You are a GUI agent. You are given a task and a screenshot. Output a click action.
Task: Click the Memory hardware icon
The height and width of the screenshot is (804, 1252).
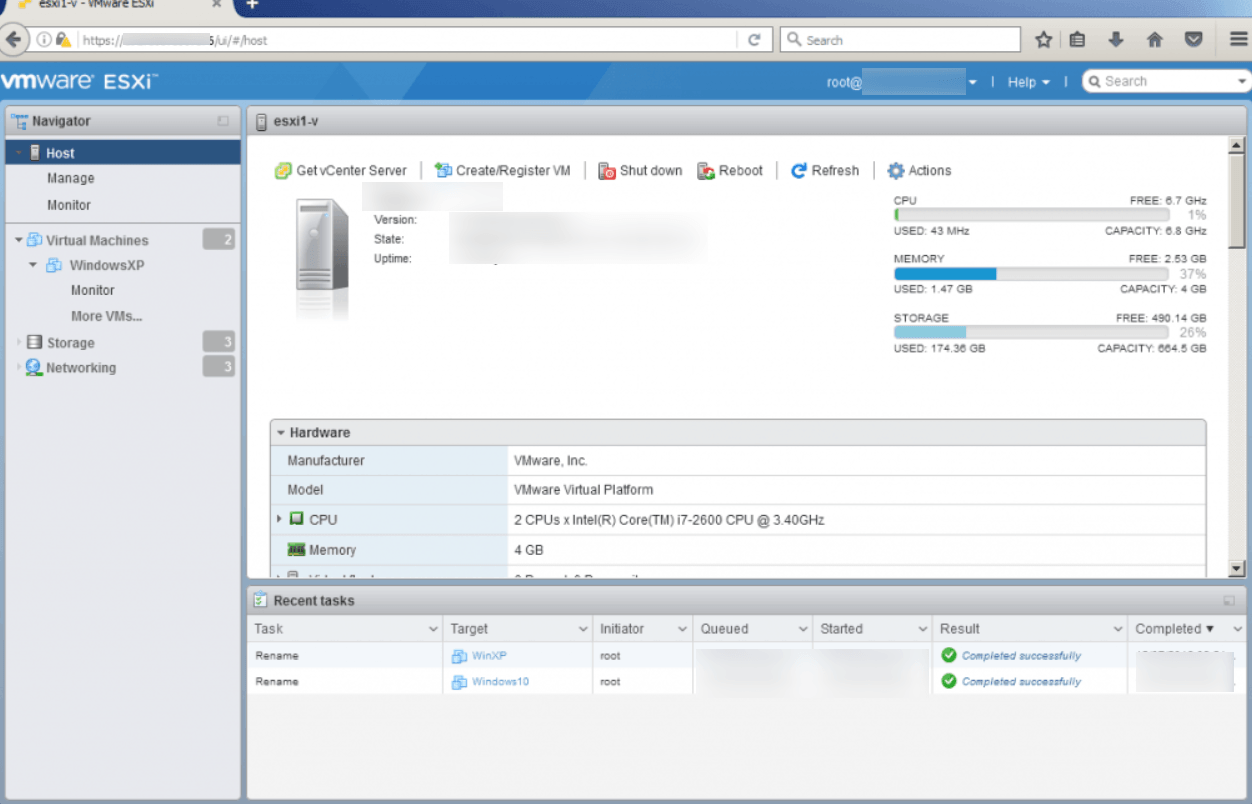(296, 549)
